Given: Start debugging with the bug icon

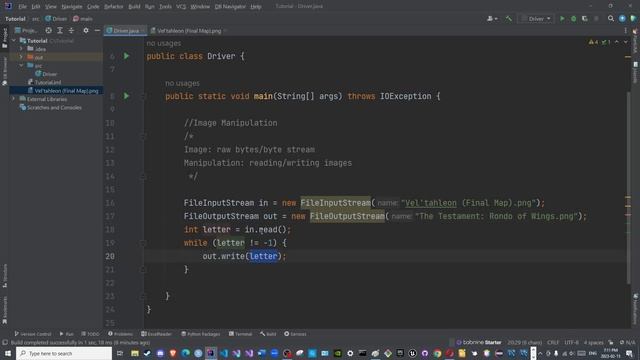Looking at the screenshot, I should [x=573, y=19].
